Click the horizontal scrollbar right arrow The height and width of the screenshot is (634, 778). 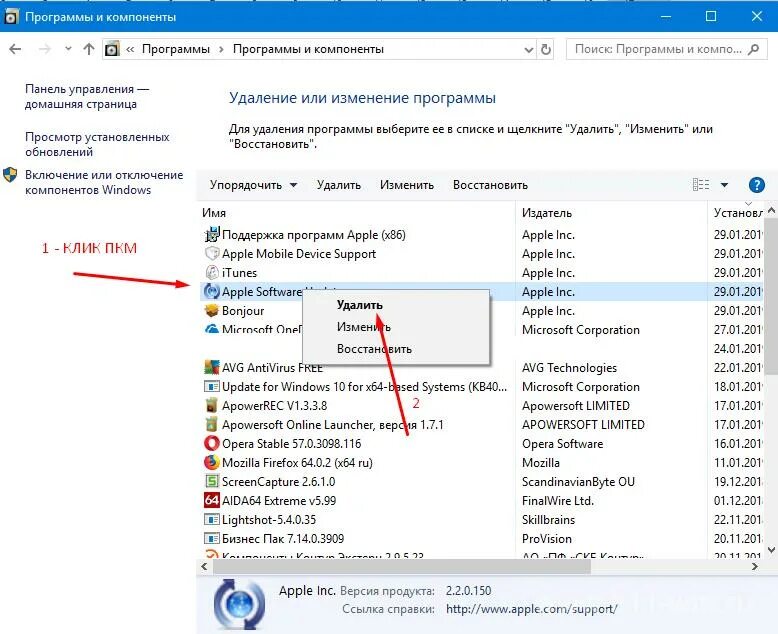755,566
